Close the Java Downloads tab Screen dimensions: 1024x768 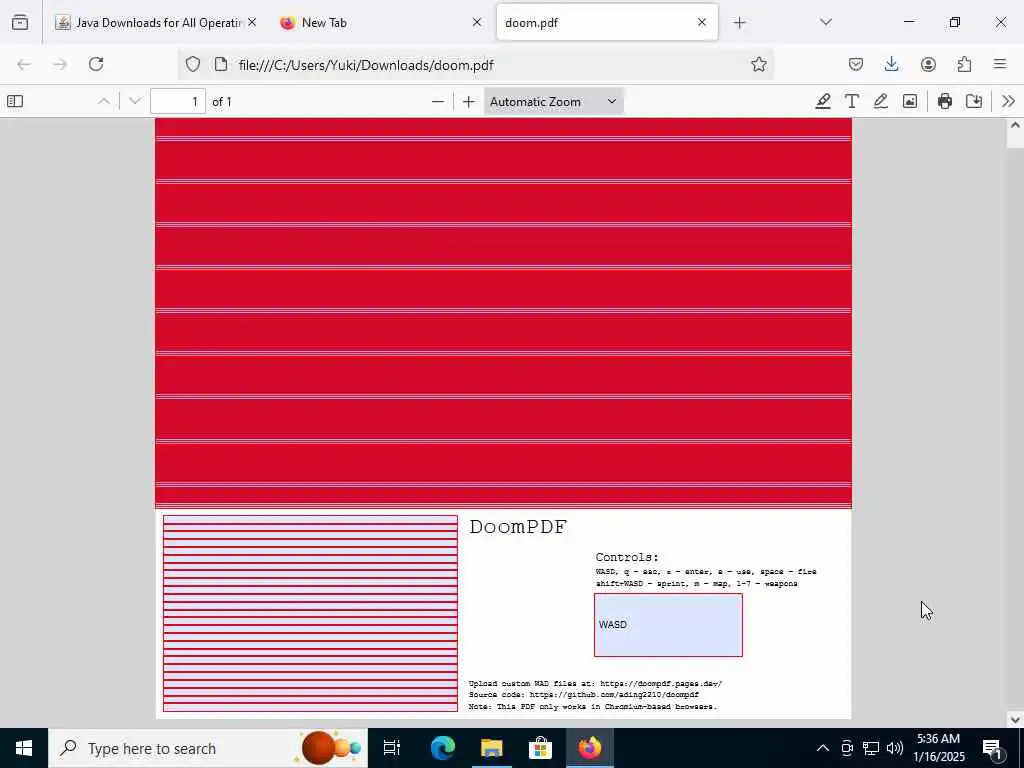click(x=252, y=23)
